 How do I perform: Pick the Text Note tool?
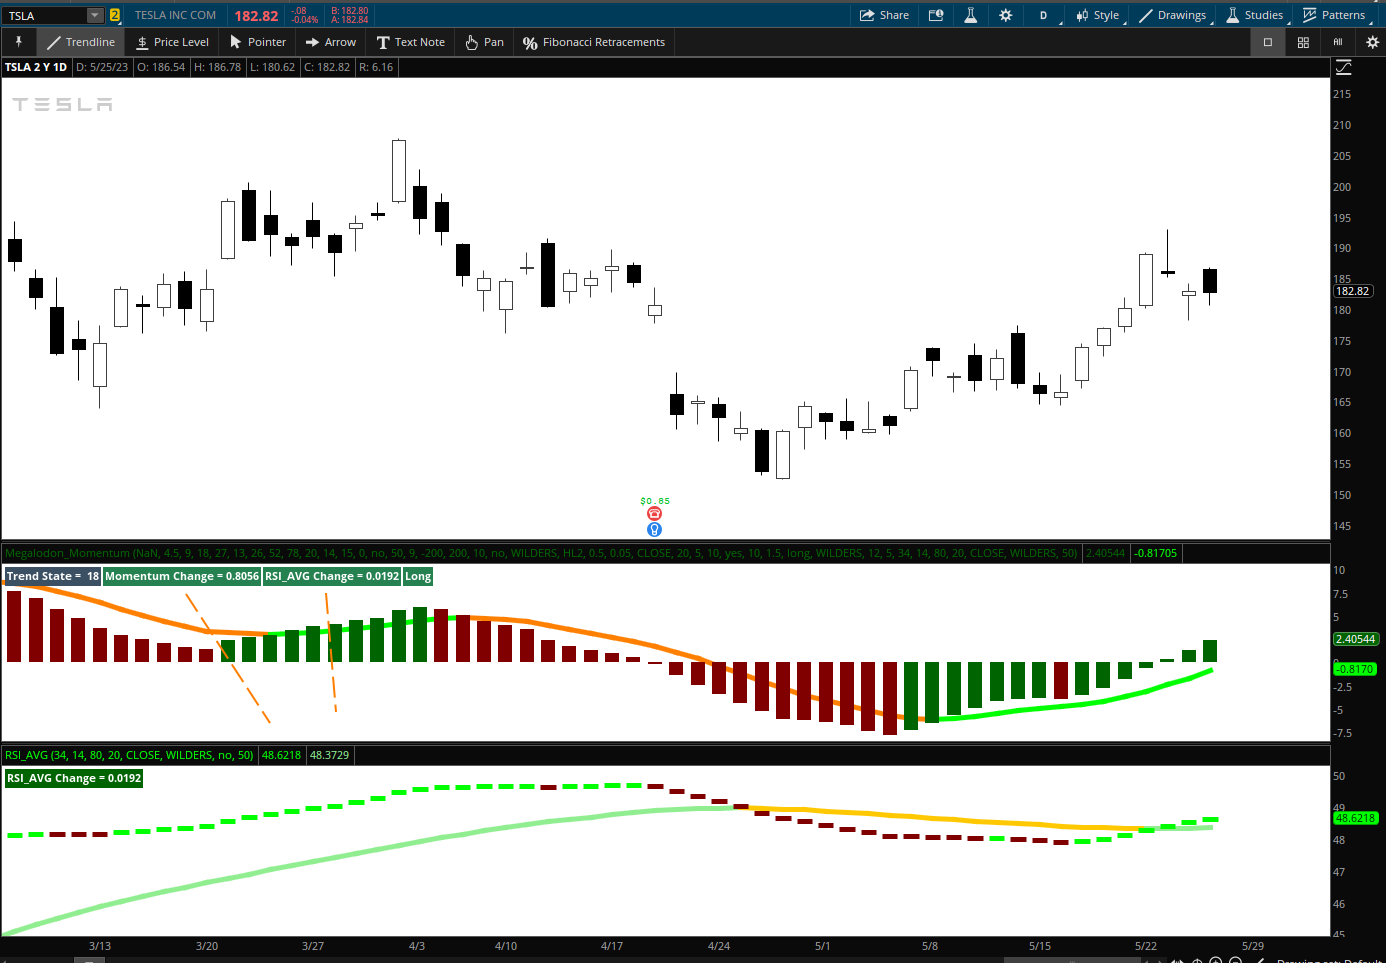pos(411,42)
